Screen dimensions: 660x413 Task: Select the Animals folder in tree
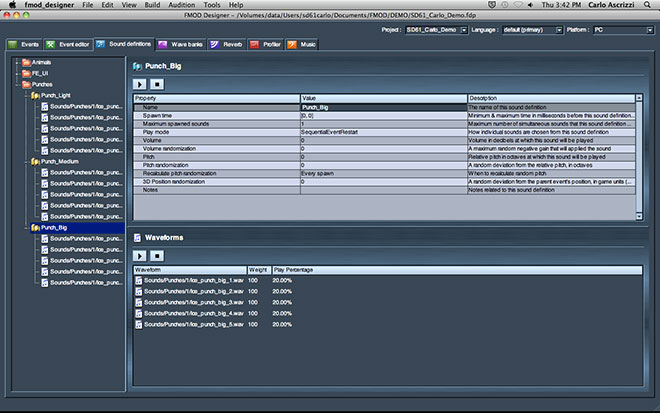click(x=41, y=62)
